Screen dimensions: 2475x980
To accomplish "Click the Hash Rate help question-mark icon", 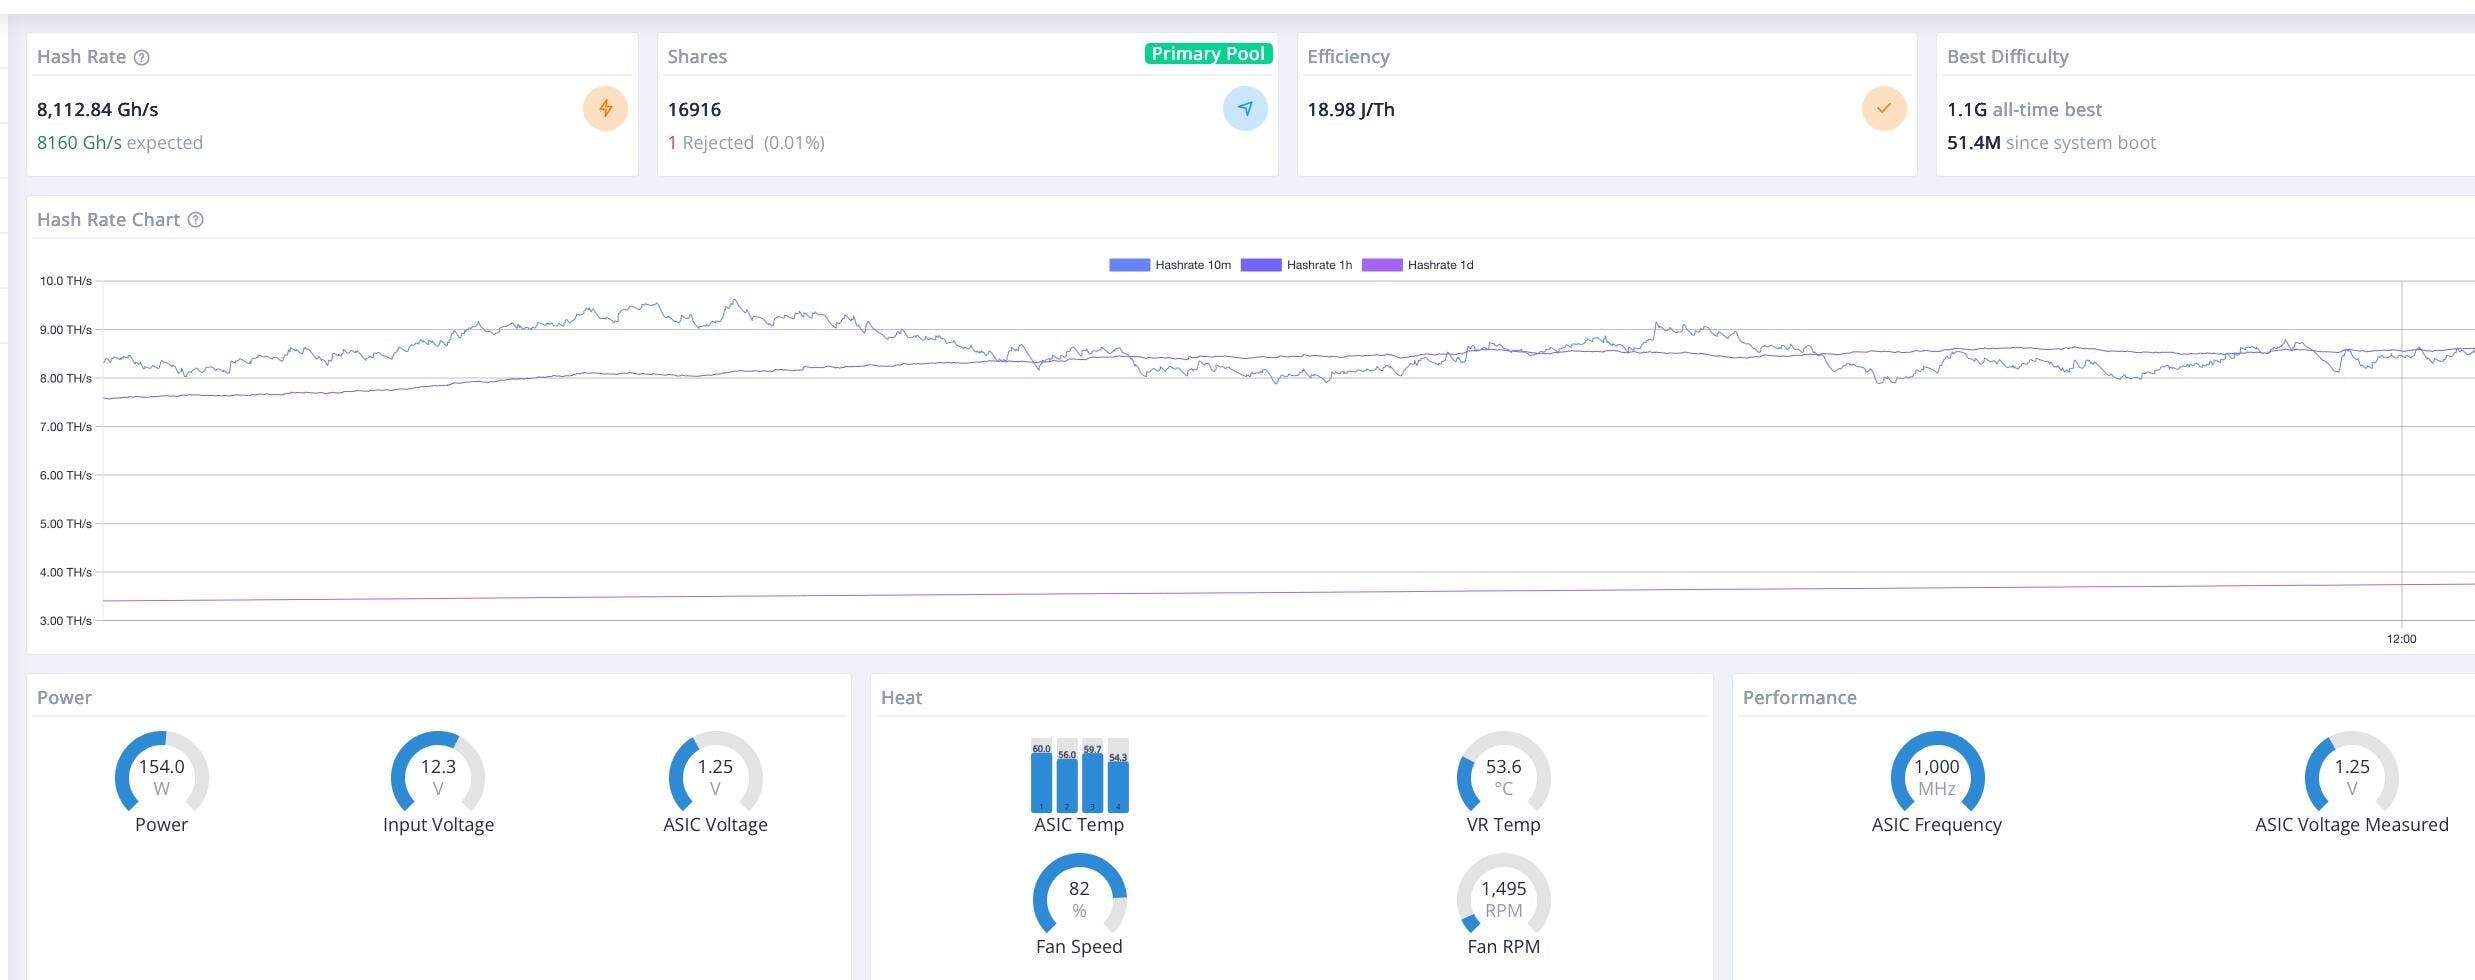I will coord(142,58).
